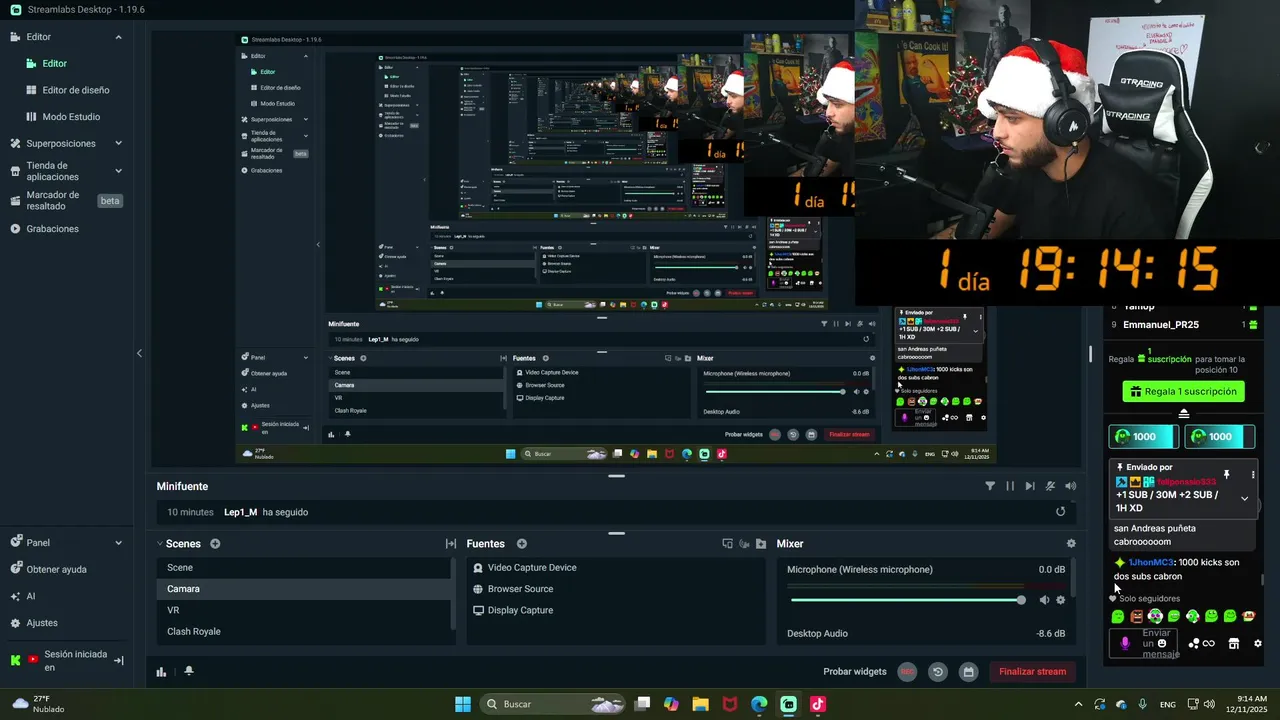
Task: Show hidden system tray icons
Action: tap(1078, 704)
